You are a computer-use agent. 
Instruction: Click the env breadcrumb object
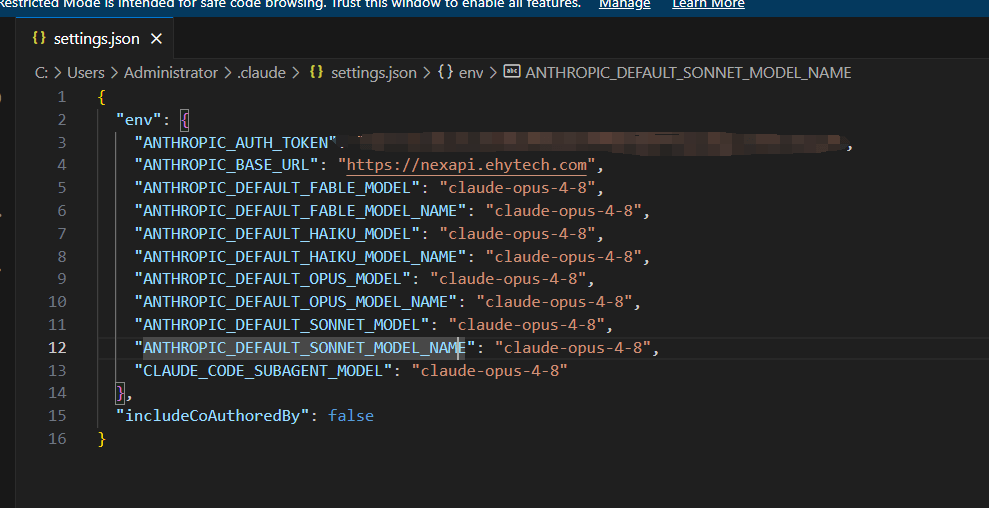[471, 73]
